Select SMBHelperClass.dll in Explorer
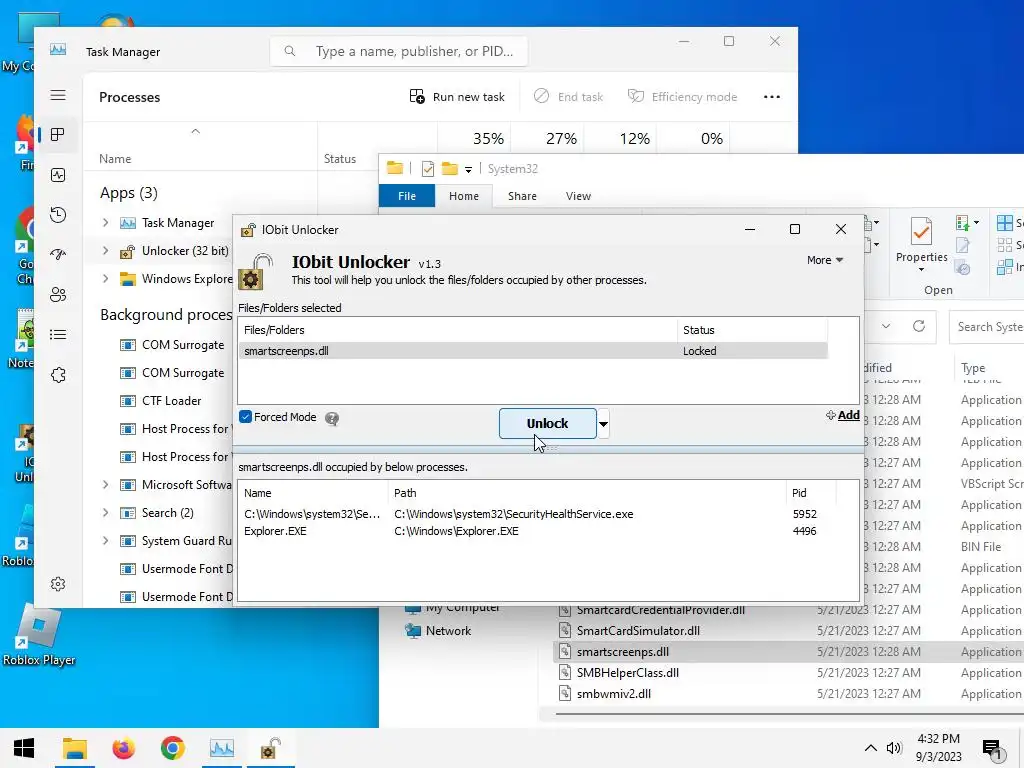The width and height of the screenshot is (1024, 768). pyautogui.click(x=628, y=673)
